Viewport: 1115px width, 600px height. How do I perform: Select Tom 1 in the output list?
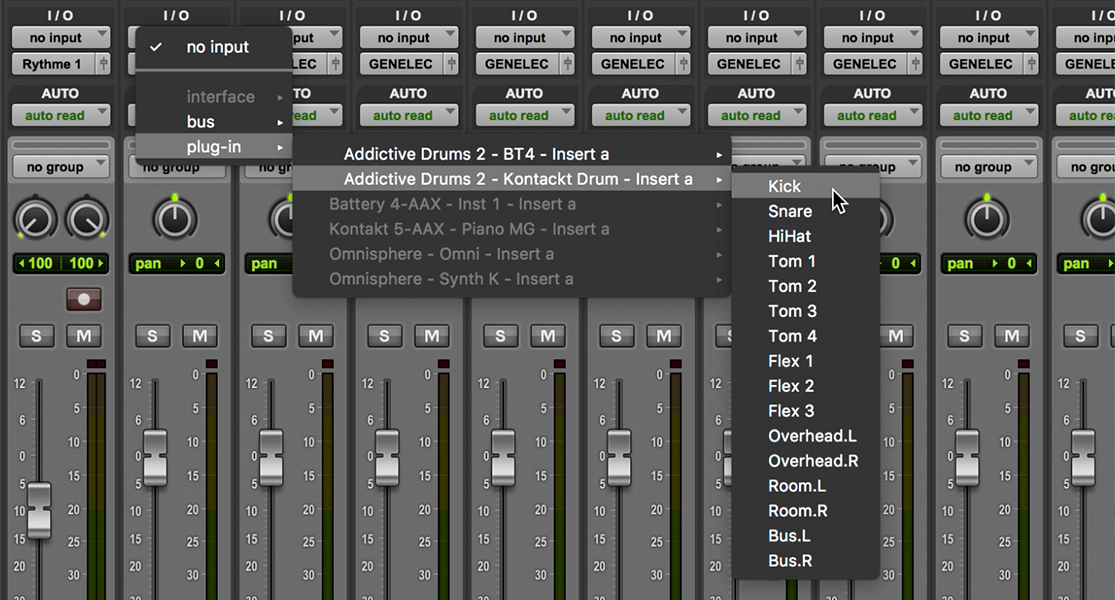(806, 261)
